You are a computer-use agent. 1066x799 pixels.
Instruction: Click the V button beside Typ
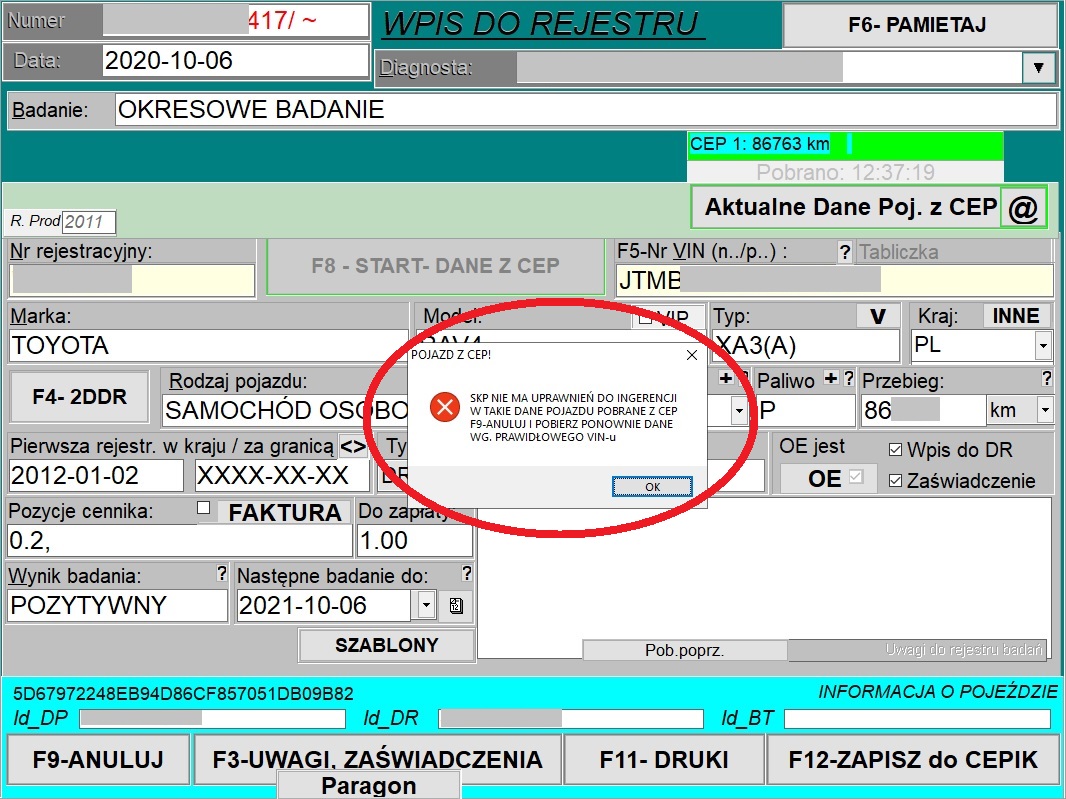pyautogui.click(x=878, y=316)
